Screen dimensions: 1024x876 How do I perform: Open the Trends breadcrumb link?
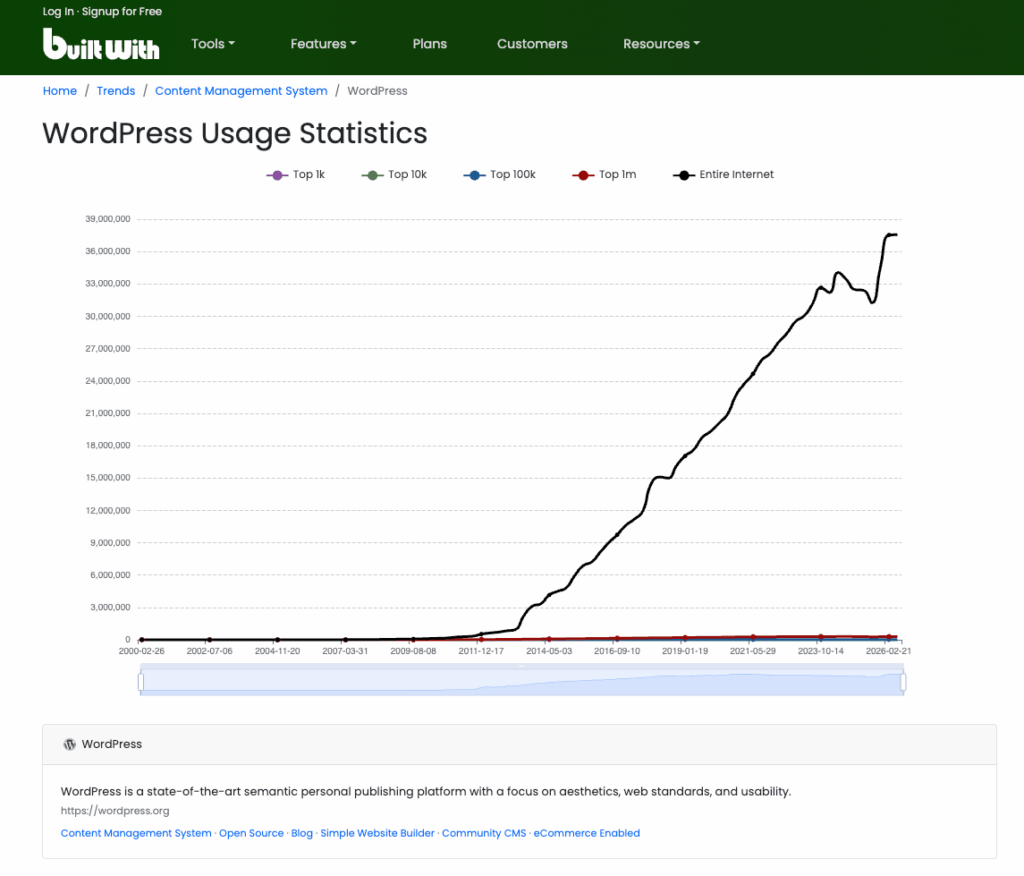pos(116,91)
